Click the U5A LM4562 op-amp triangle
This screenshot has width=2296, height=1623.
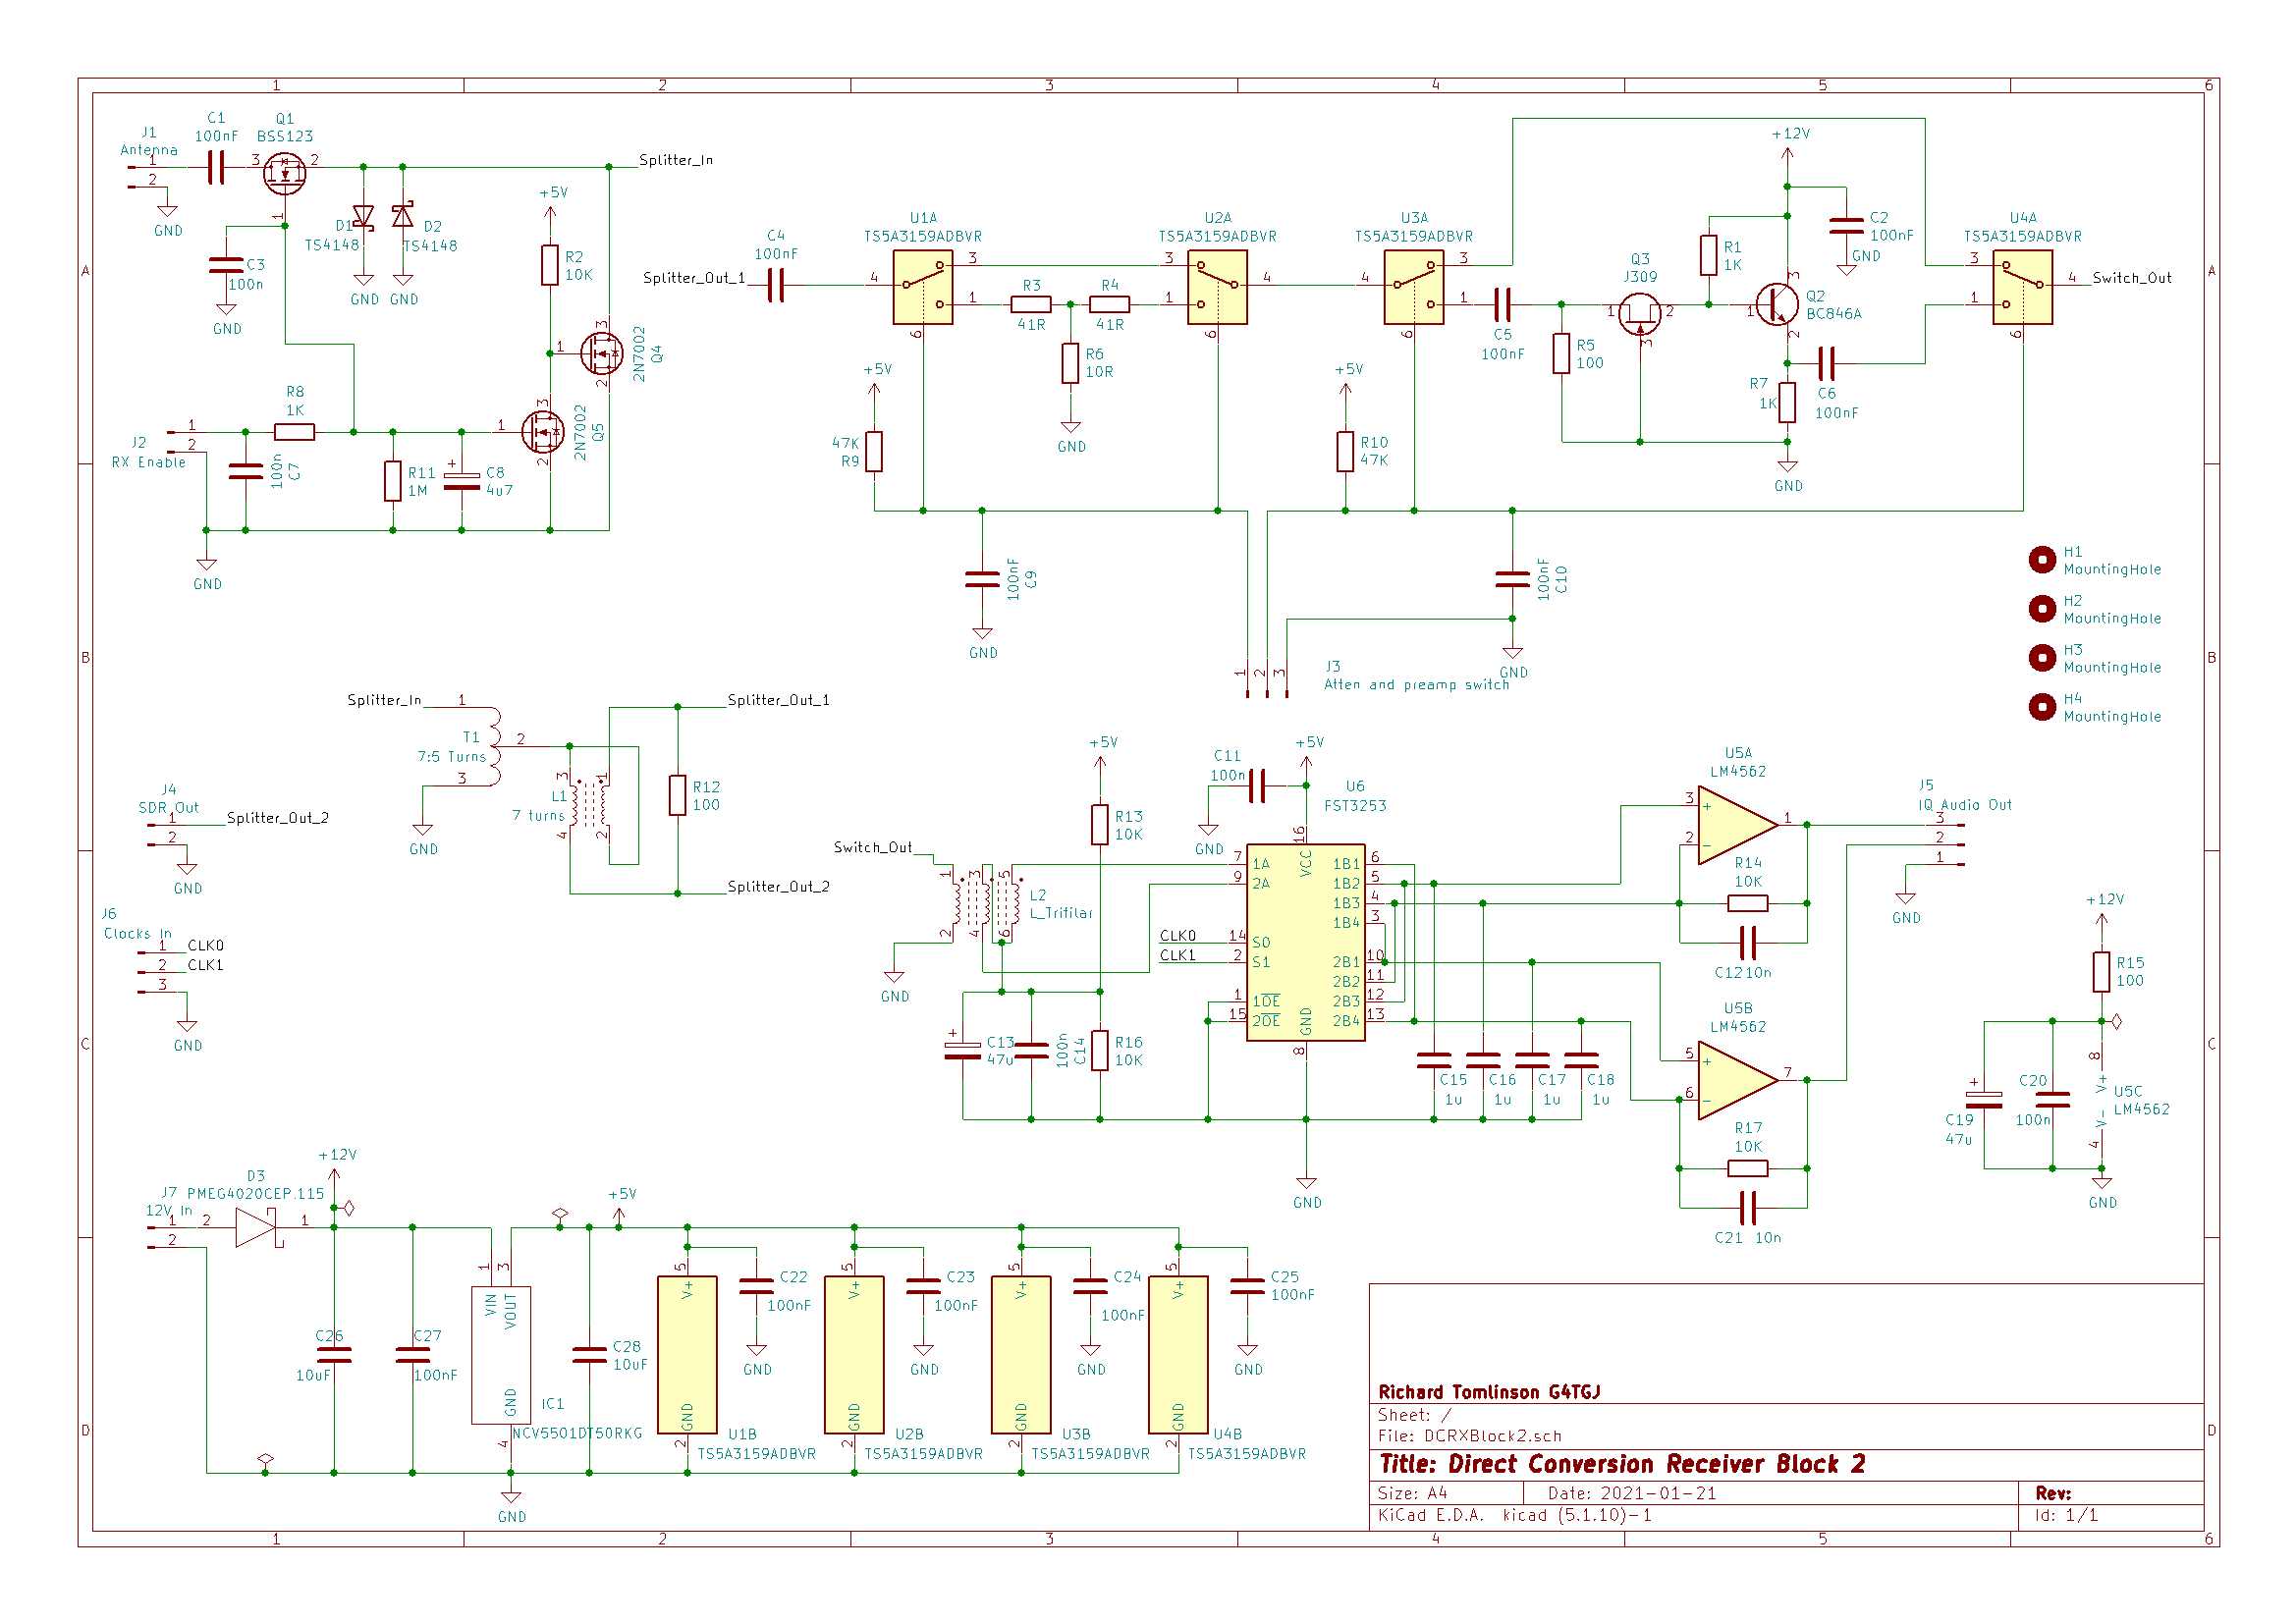(x=1738, y=825)
